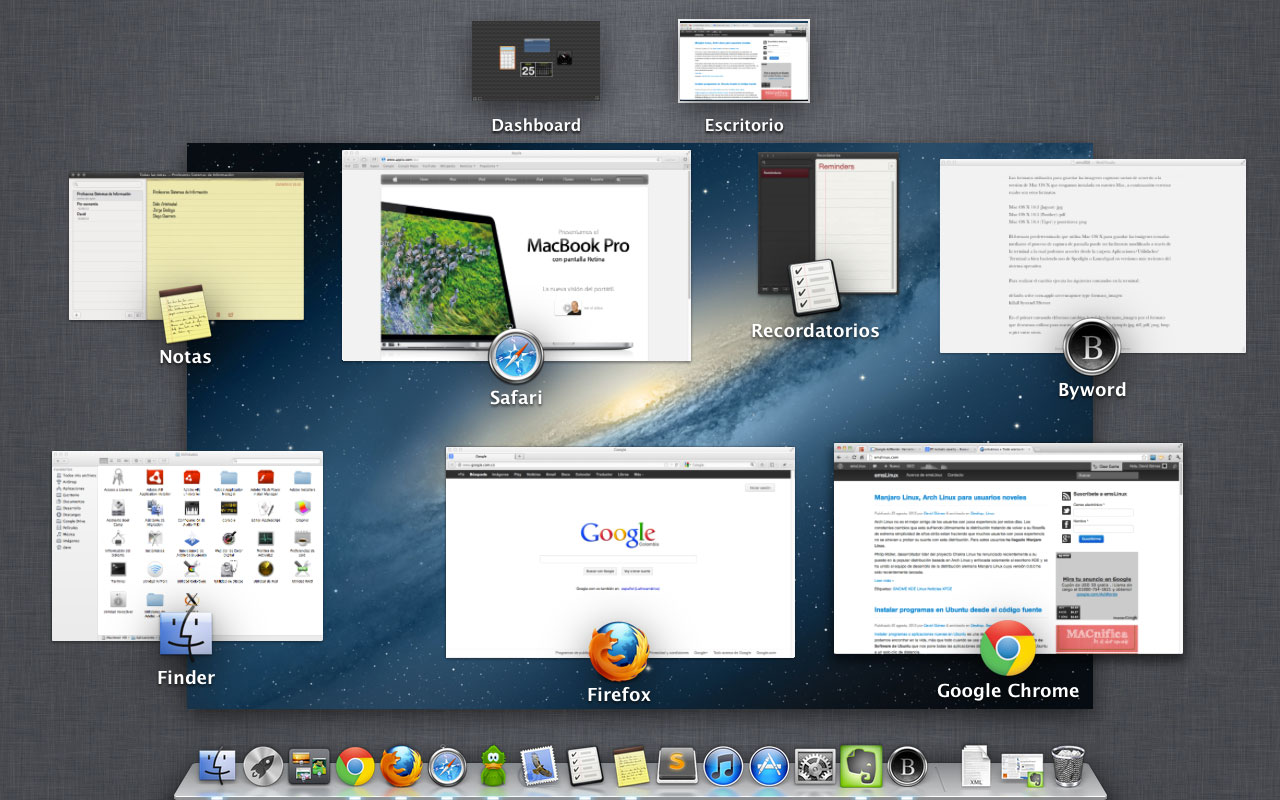The image size is (1280, 800).
Task: Open the Trash in the Dock
Action: 1068,767
